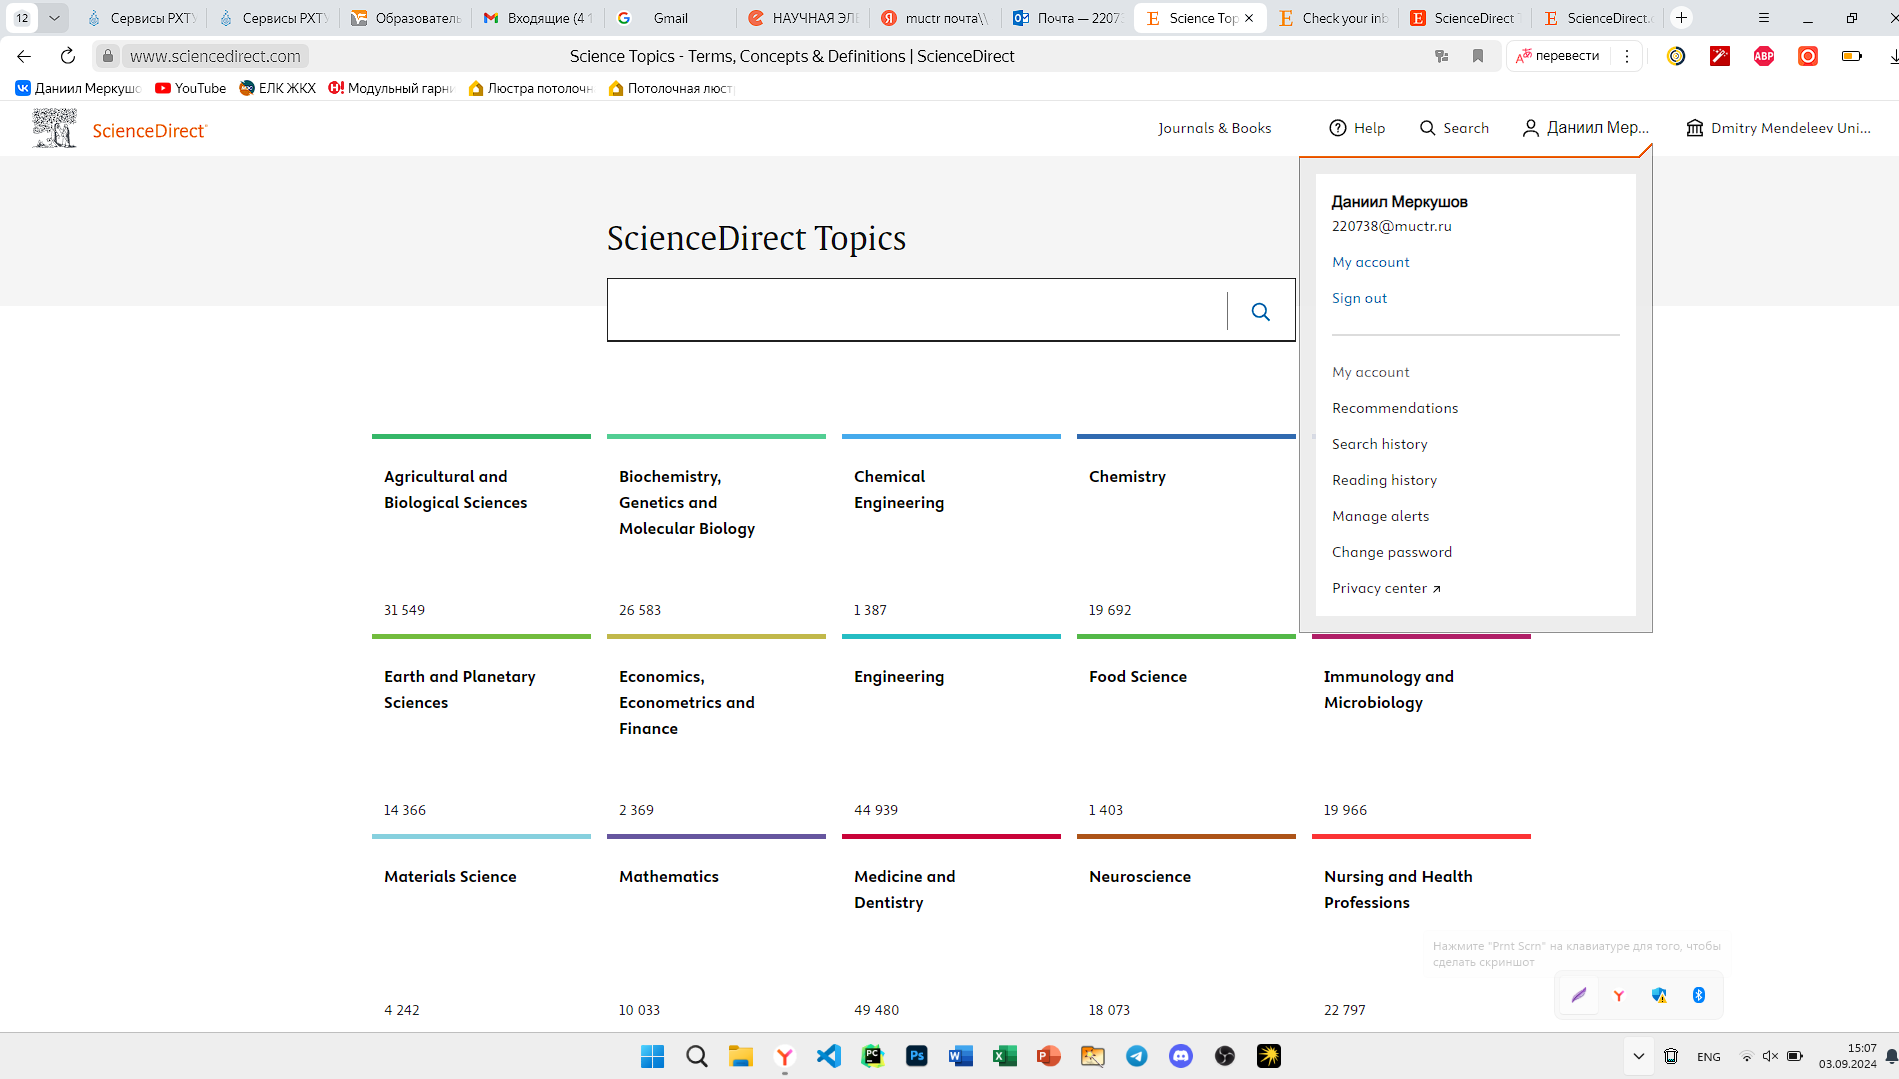The height and width of the screenshot is (1079, 1899).
Task: Open Manage alerts in user menu
Action: coord(1380,516)
